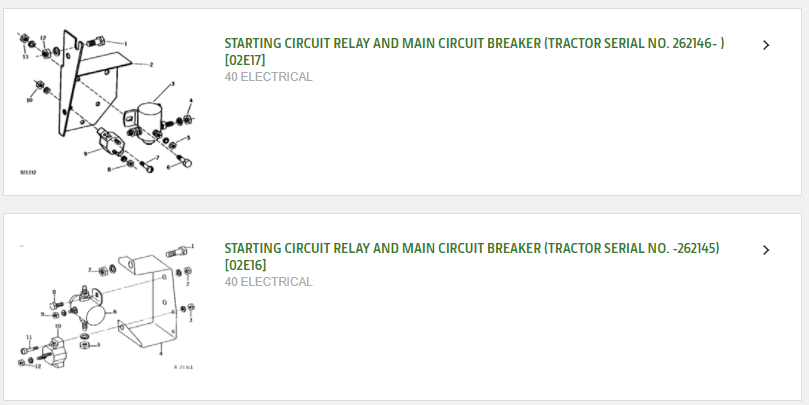Click the nut labeled 11 in top diagram
The height and width of the screenshot is (405, 809).
coord(24,38)
